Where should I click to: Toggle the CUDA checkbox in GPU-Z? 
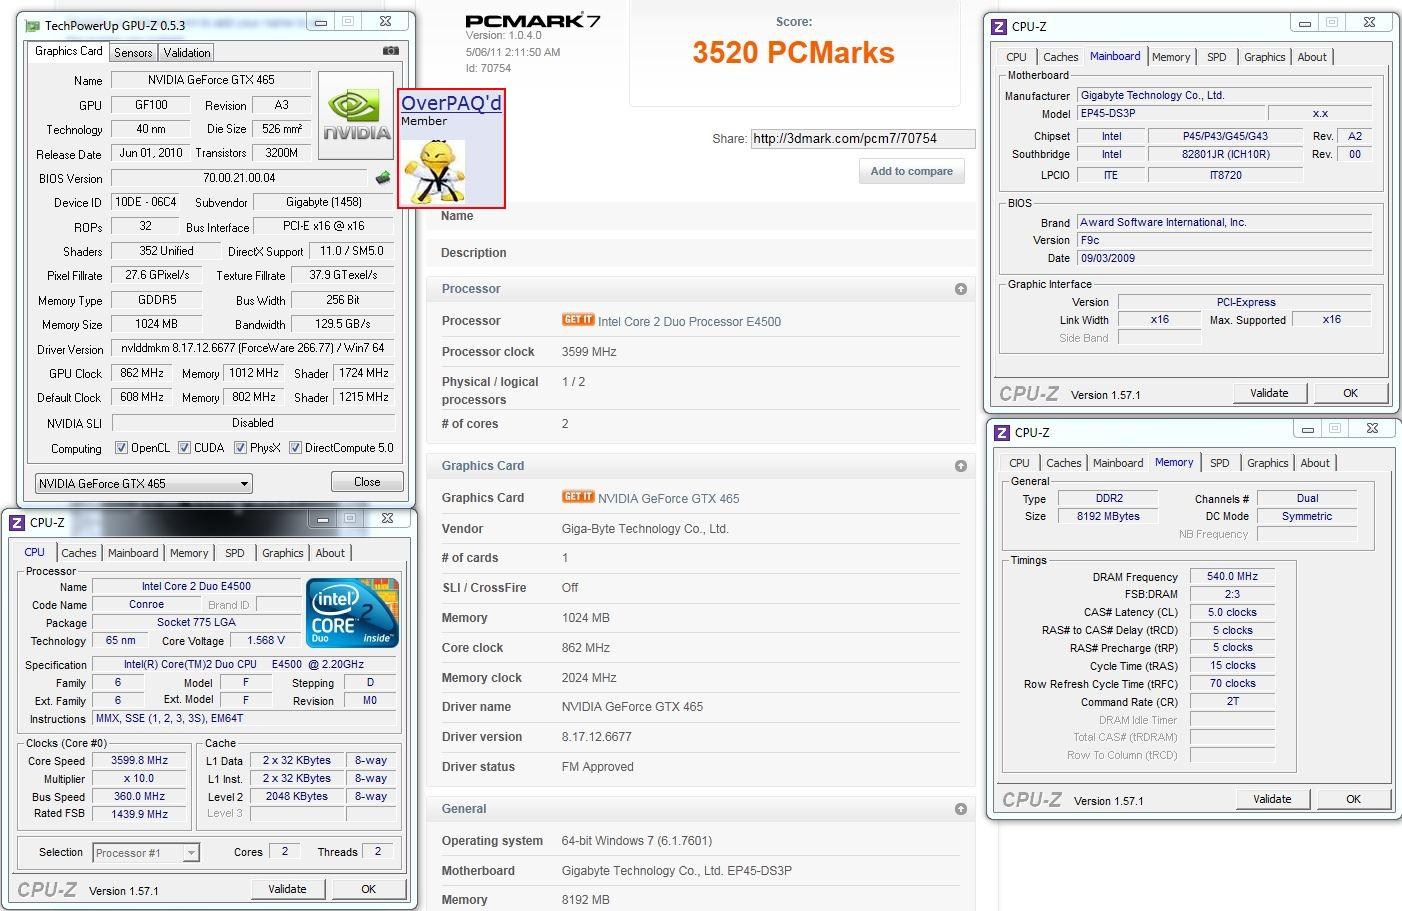[184, 448]
